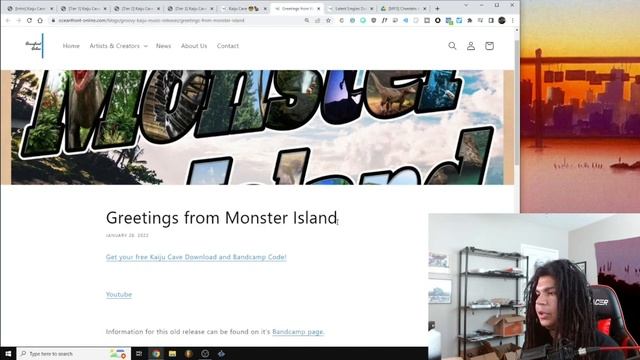Image resolution: width=640 pixels, height=360 pixels.
Task: Click the browser forward arrow
Action: [x=18, y=20]
